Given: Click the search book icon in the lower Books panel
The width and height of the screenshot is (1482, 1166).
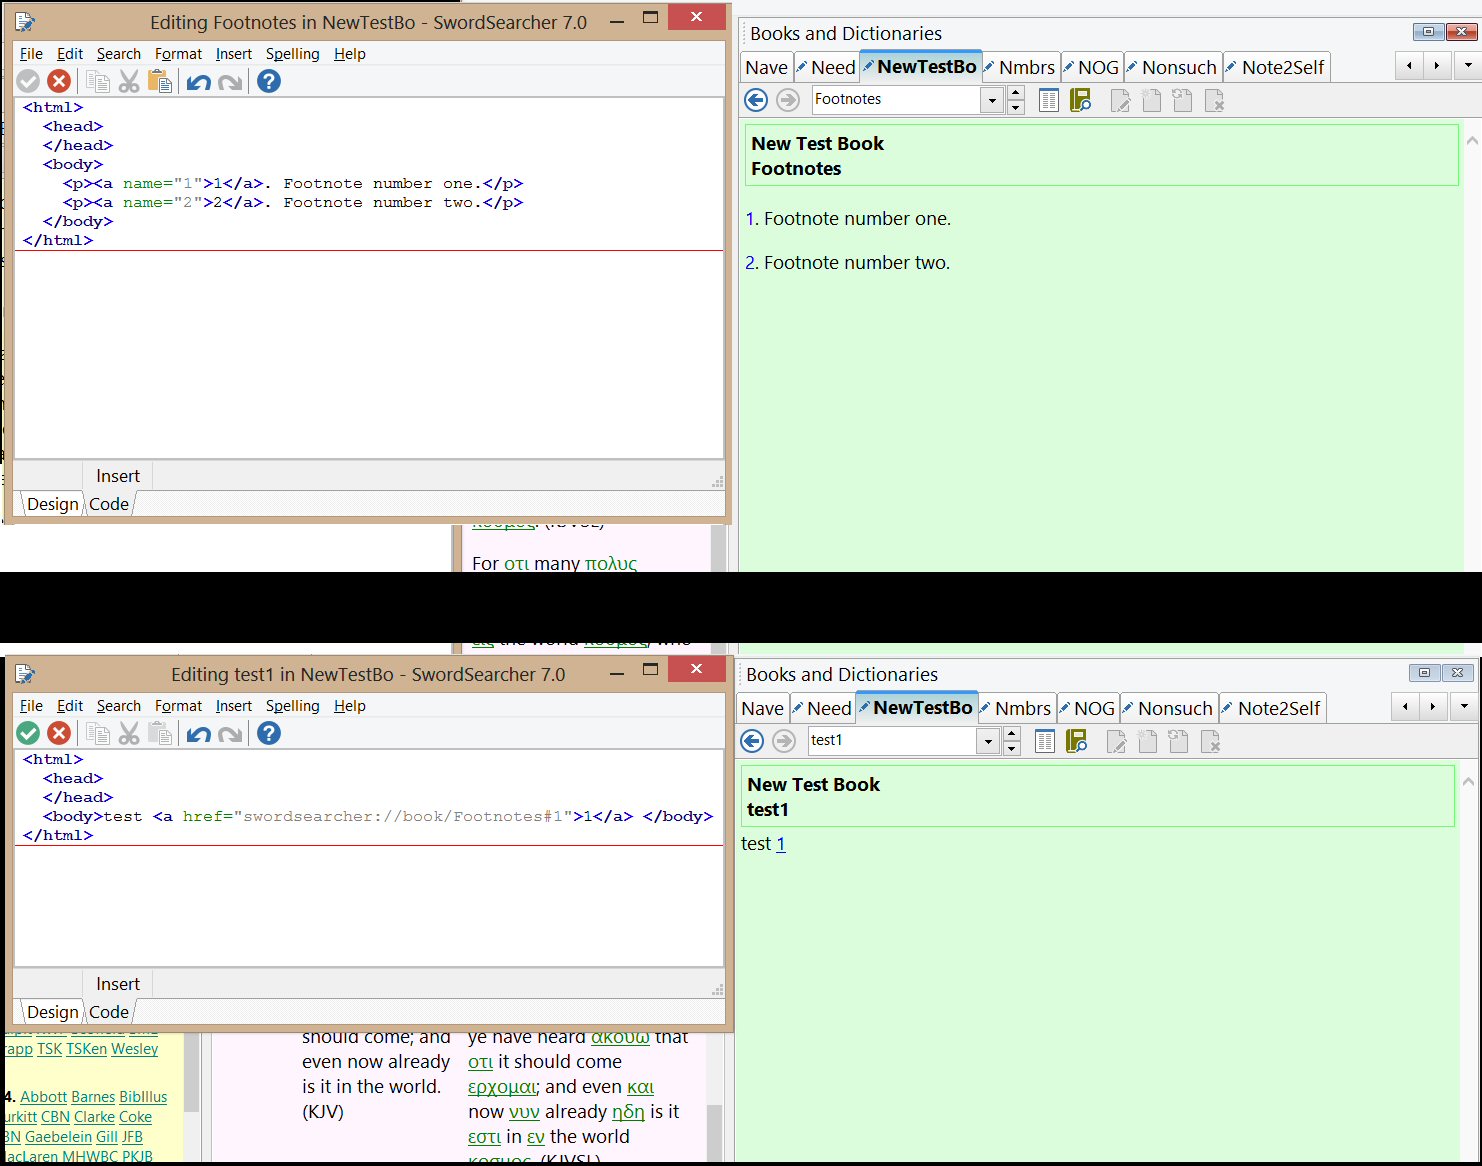Looking at the screenshot, I should [x=1076, y=741].
